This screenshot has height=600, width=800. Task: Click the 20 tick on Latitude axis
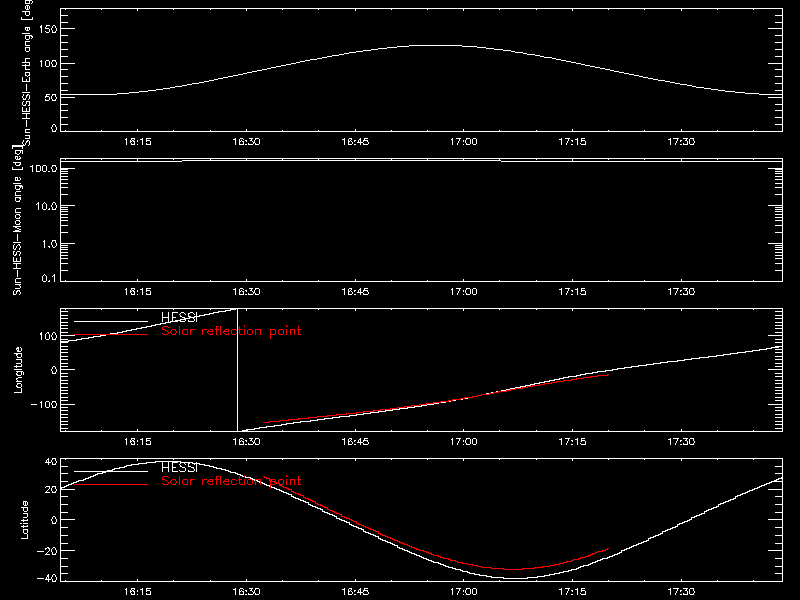click(52, 490)
